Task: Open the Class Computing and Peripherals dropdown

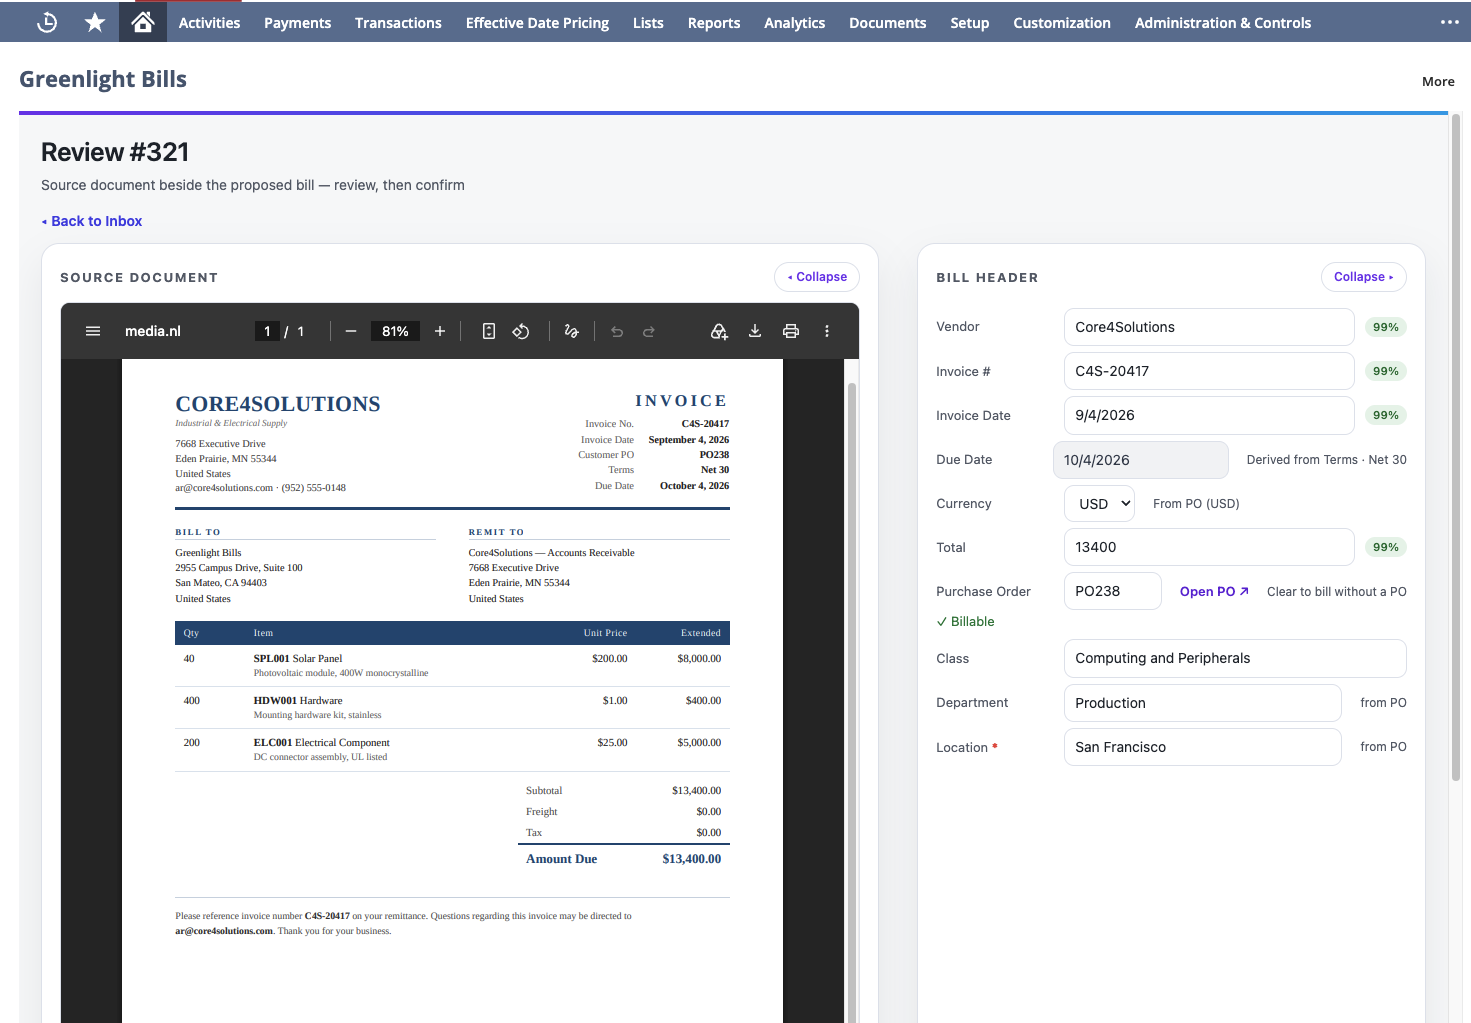Action: coord(1235,658)
